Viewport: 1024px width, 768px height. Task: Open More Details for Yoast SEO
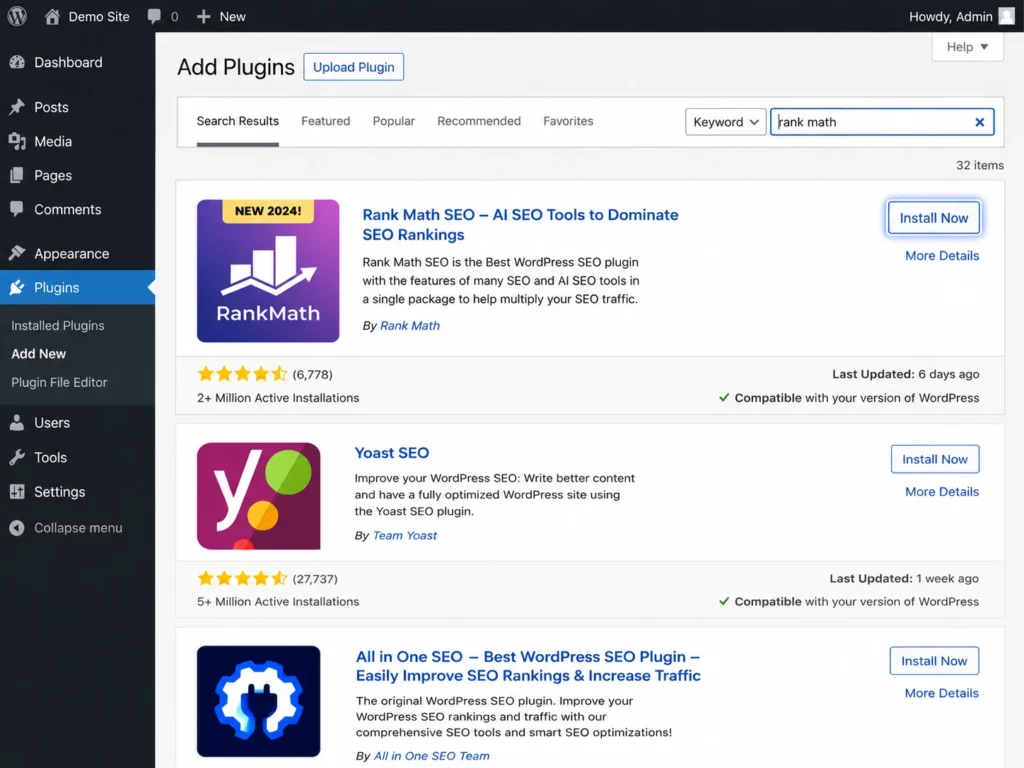pos(942,492)
